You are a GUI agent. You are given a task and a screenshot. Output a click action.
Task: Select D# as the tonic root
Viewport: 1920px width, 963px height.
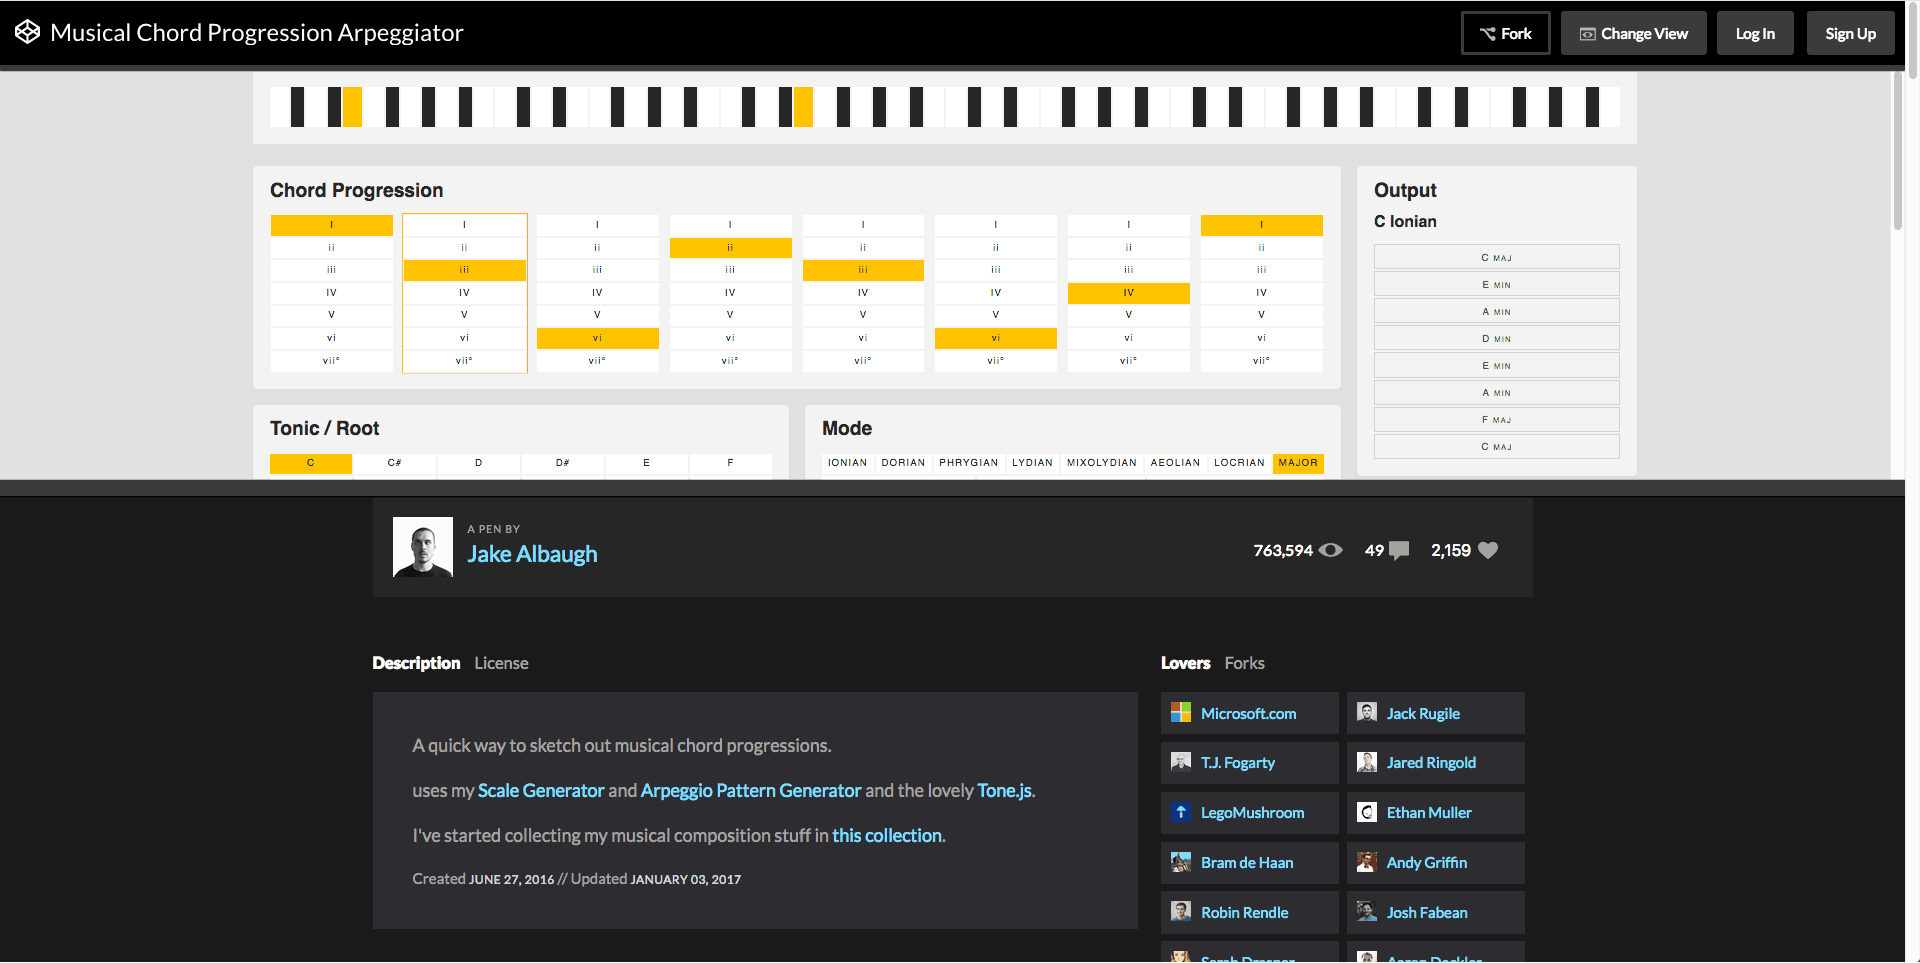[x=562, y=463]
